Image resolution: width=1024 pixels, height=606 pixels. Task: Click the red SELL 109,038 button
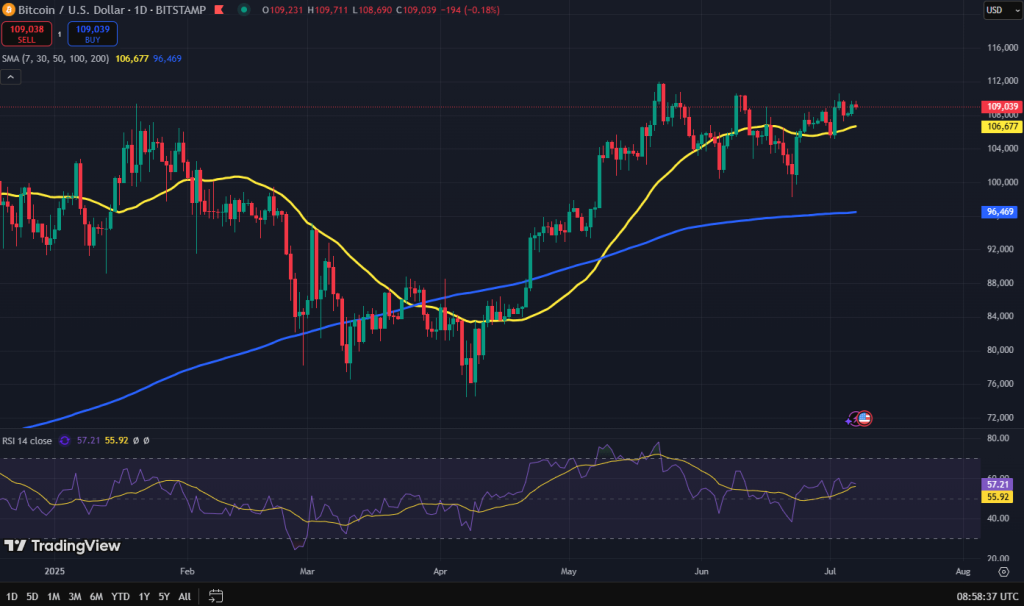tap(27, 34)
